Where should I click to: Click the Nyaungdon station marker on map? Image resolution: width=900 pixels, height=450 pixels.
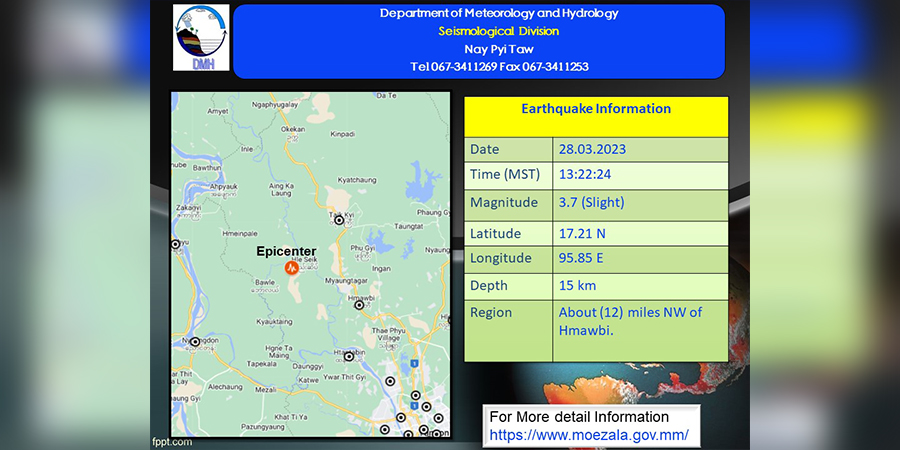point(195,342)
